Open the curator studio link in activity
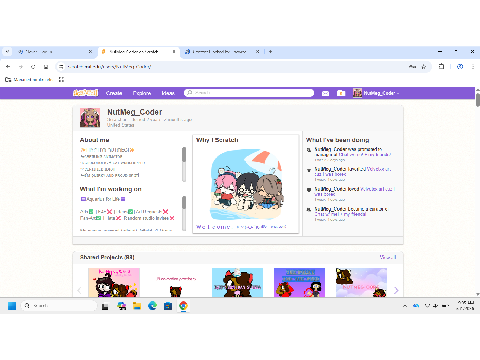Viewport: 480px width, 360px height. tap(340, 214)
